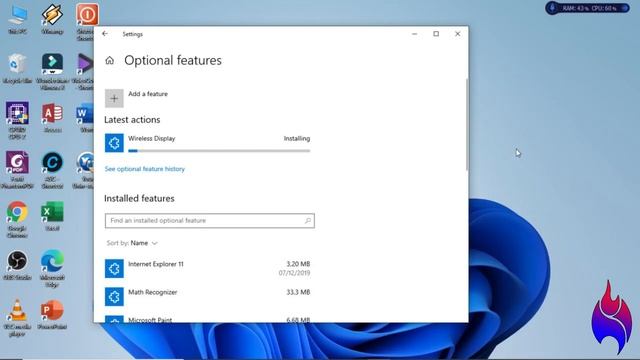Click the Microsoft Paint entry label
The height and width of the screenshot is (360, 640).
[x=150, y=320]
